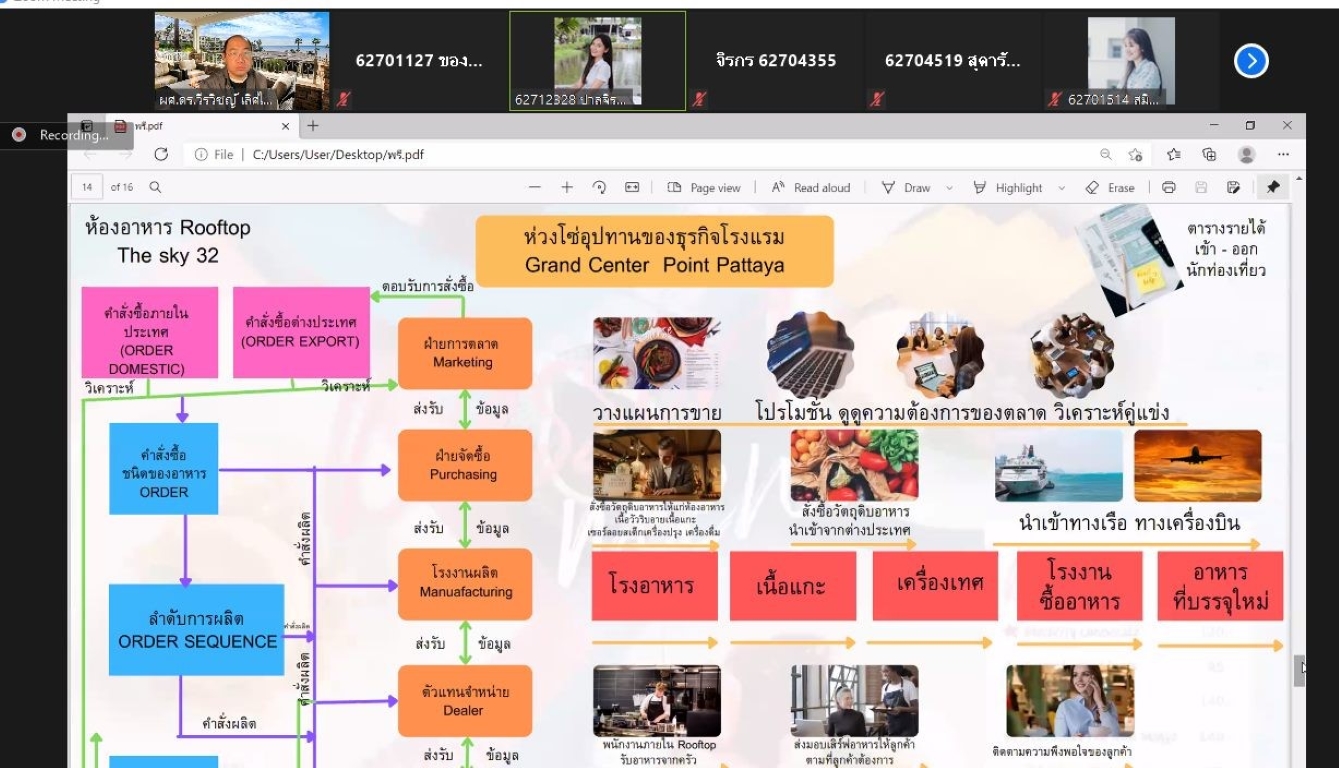1339x768 pixels.
Task: Select participant 62712328 video tile
Action: pyautogui.click(x=598, y=61)
